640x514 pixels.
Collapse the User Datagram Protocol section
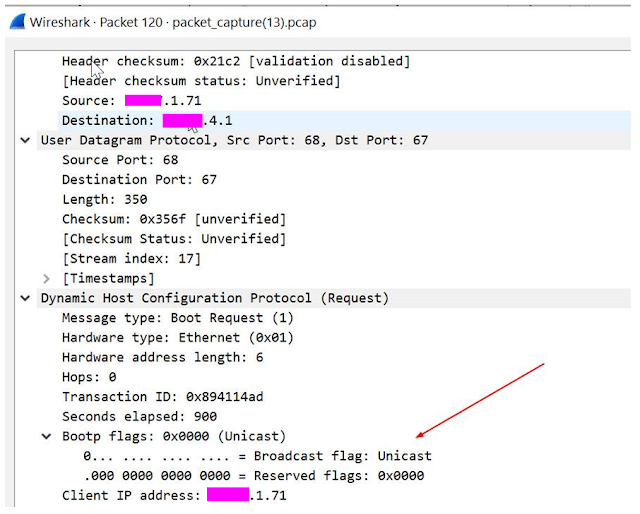coord(25,140)
